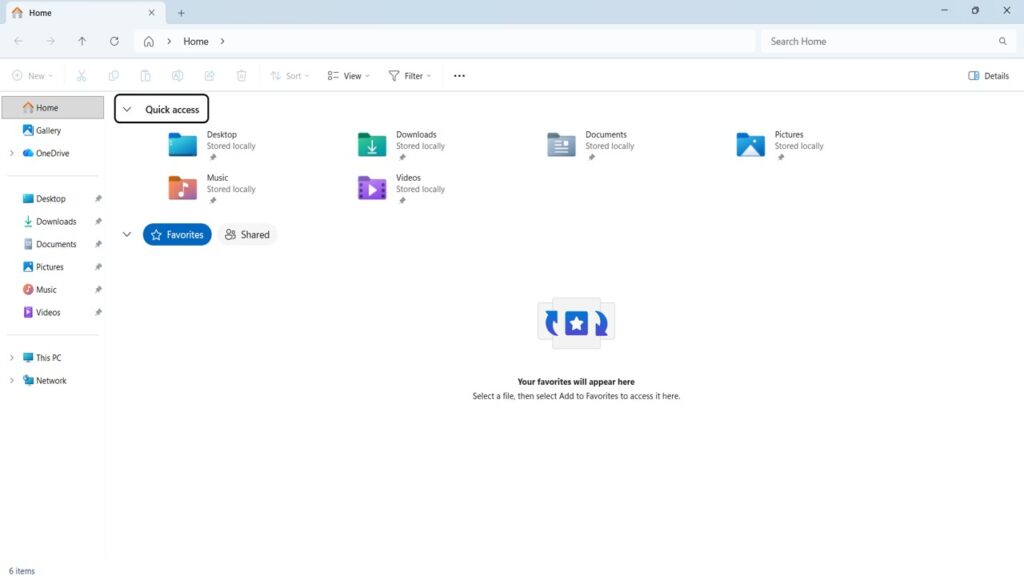Click the See more three-dots button
Screen dimensions: 1024x576
(459, 76)
